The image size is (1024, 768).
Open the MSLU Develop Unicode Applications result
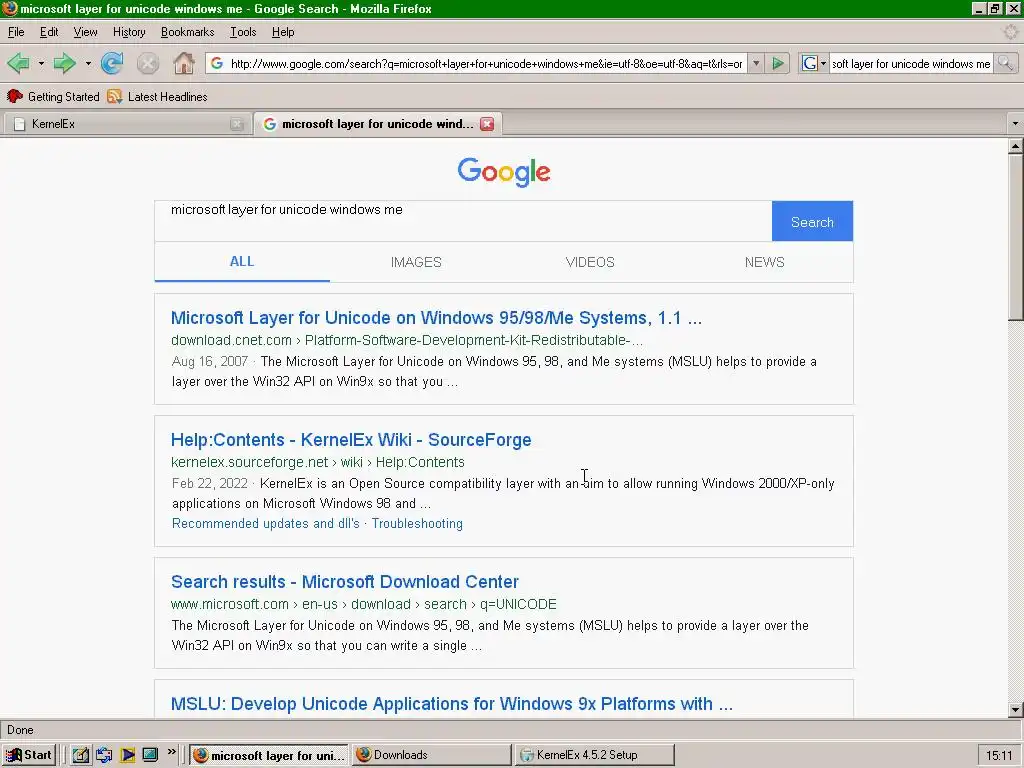click(x=451, y=704)
